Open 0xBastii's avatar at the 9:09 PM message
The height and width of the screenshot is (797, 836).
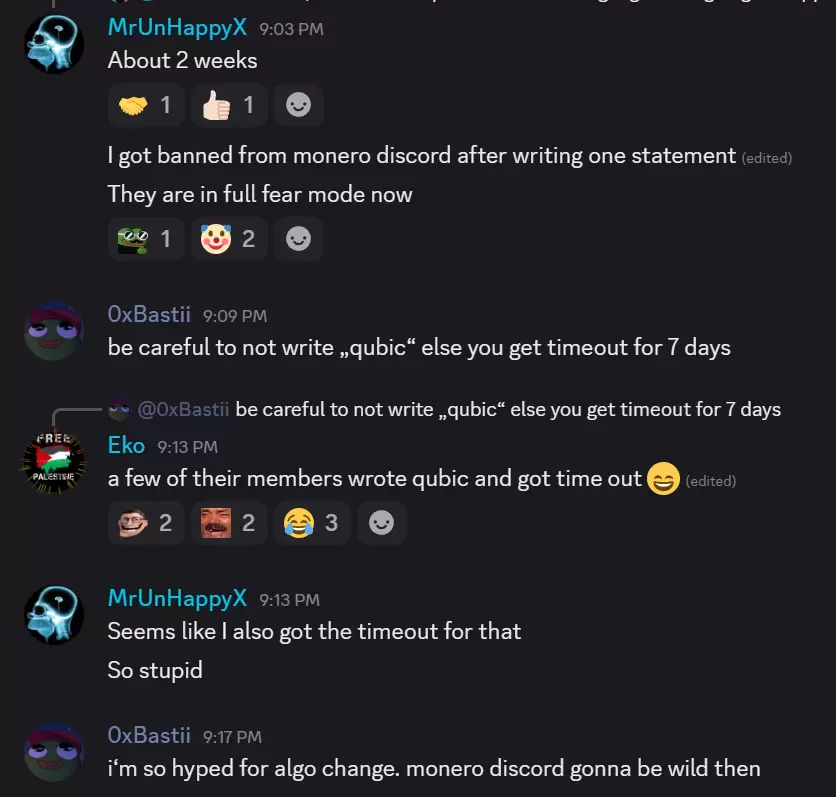coord(54,331)
